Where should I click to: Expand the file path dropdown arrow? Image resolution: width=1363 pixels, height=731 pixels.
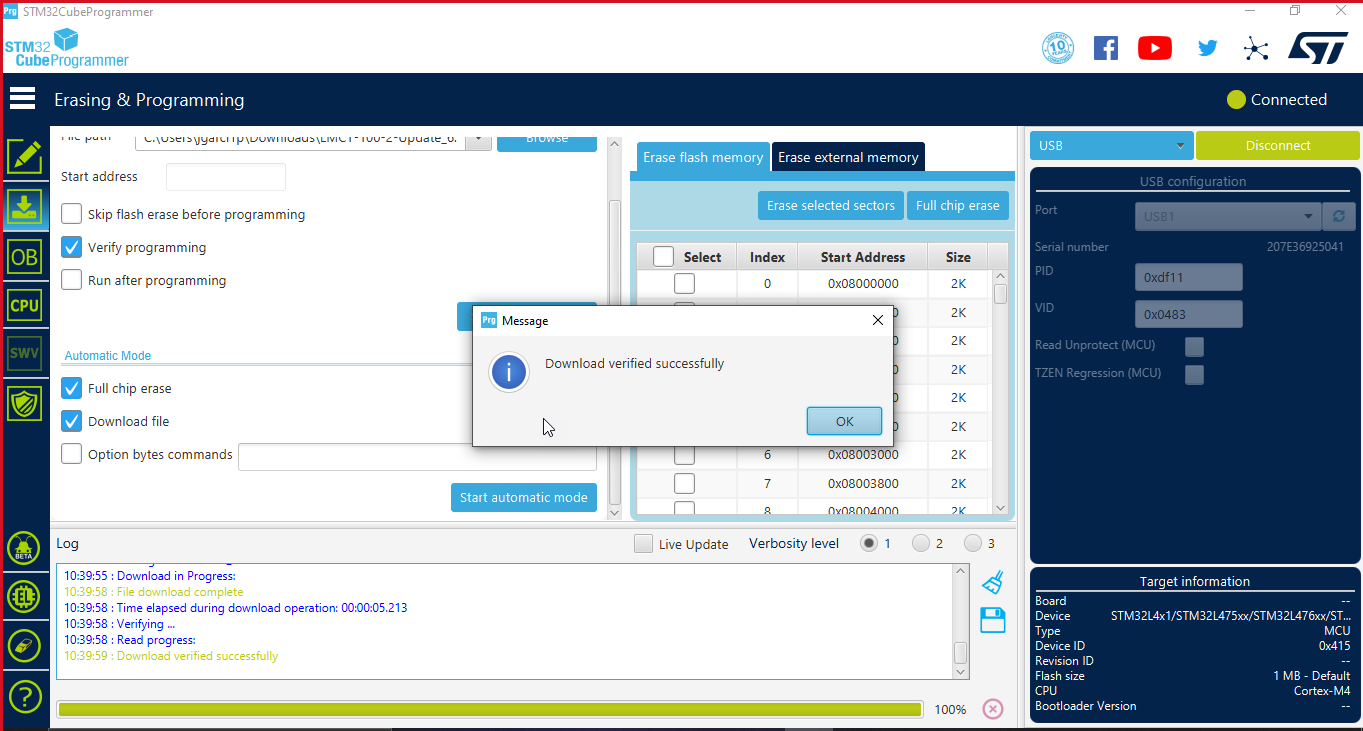click(480, 139)
